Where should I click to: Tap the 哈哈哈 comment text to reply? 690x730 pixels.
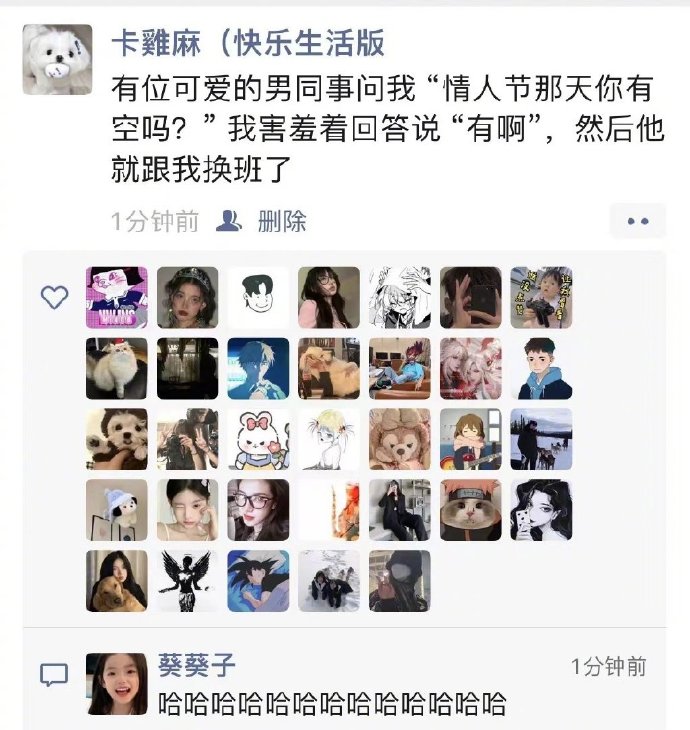click(x=332, y=703)
